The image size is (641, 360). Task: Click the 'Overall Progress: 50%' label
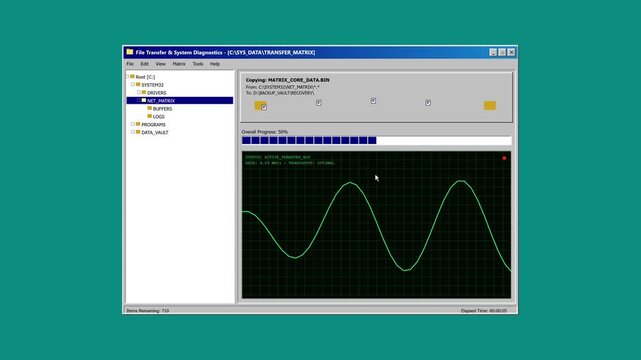tap(264, 132)
